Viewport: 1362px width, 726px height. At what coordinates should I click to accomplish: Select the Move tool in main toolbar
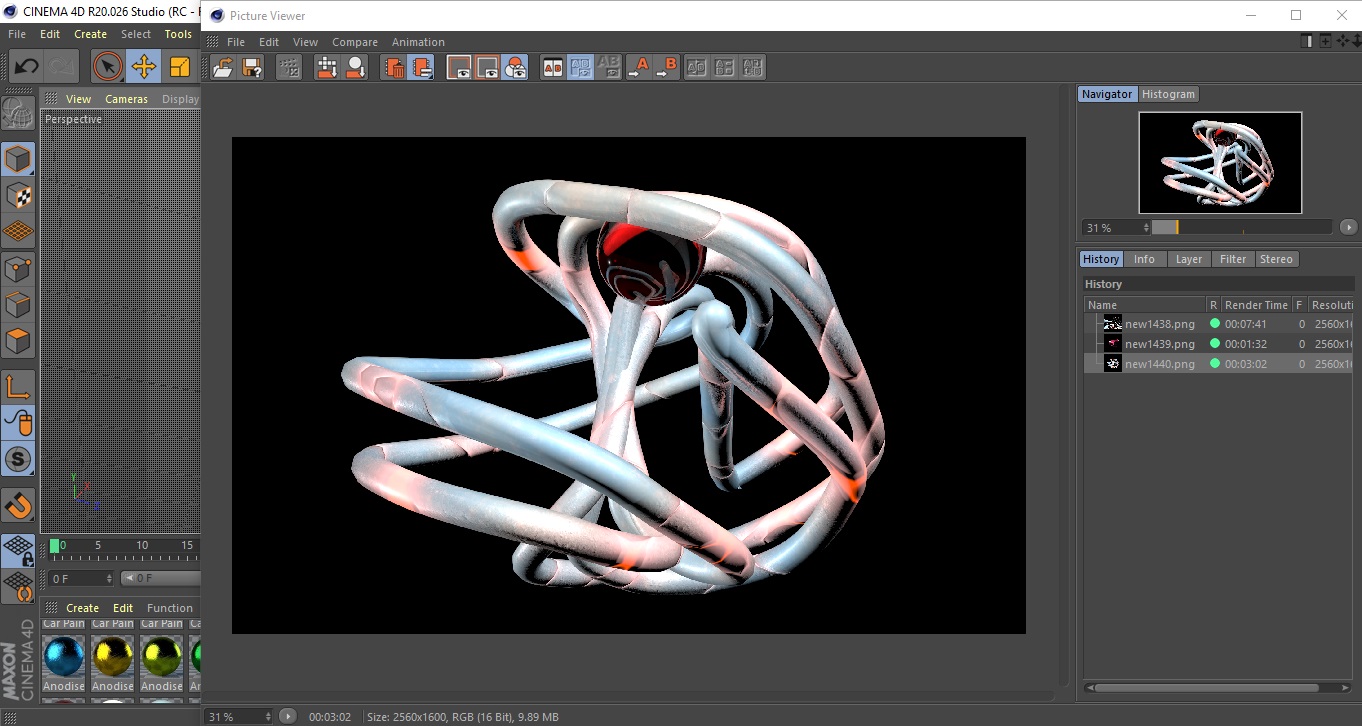[144, 67]
